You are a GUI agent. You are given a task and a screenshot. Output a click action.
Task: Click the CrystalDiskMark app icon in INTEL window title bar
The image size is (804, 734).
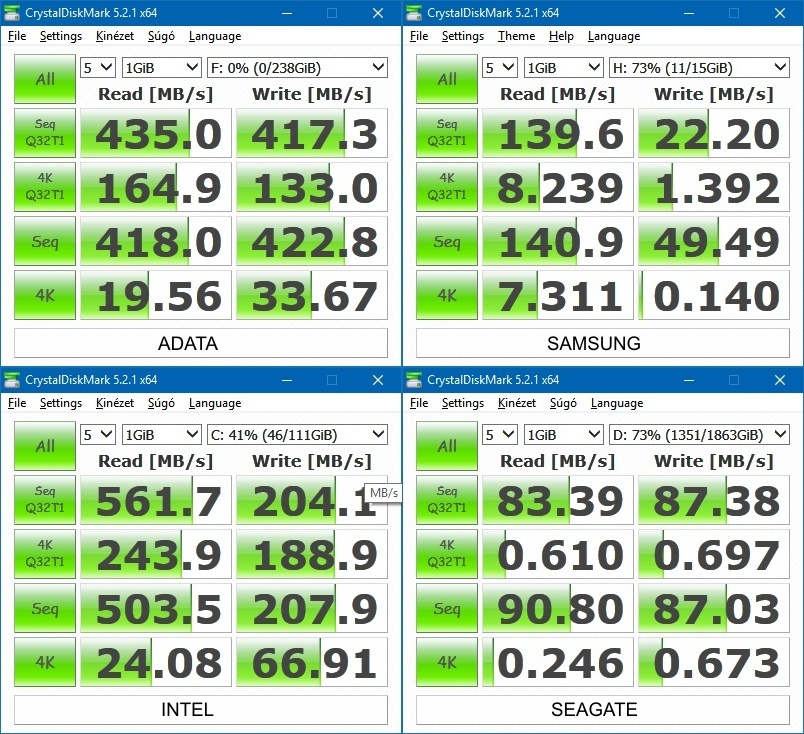click(12, 380)
